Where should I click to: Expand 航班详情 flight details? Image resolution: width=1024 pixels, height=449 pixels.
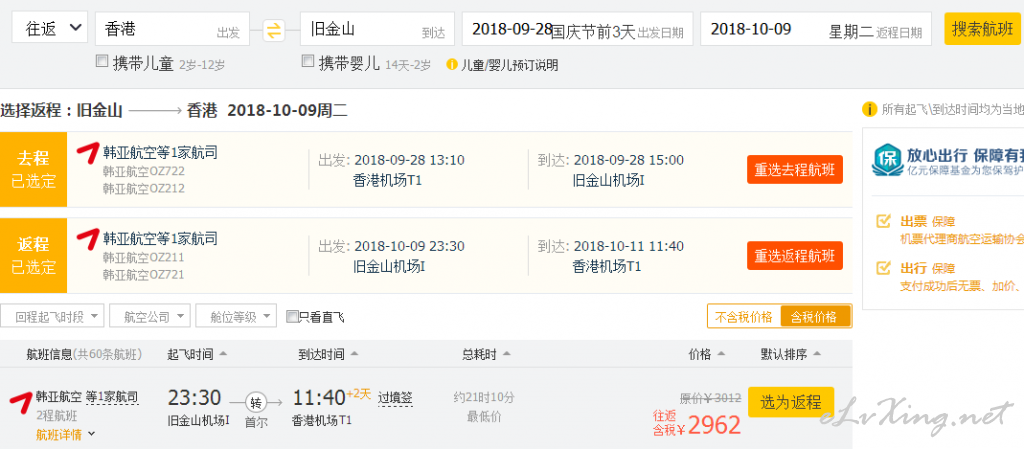pos(65,435)
